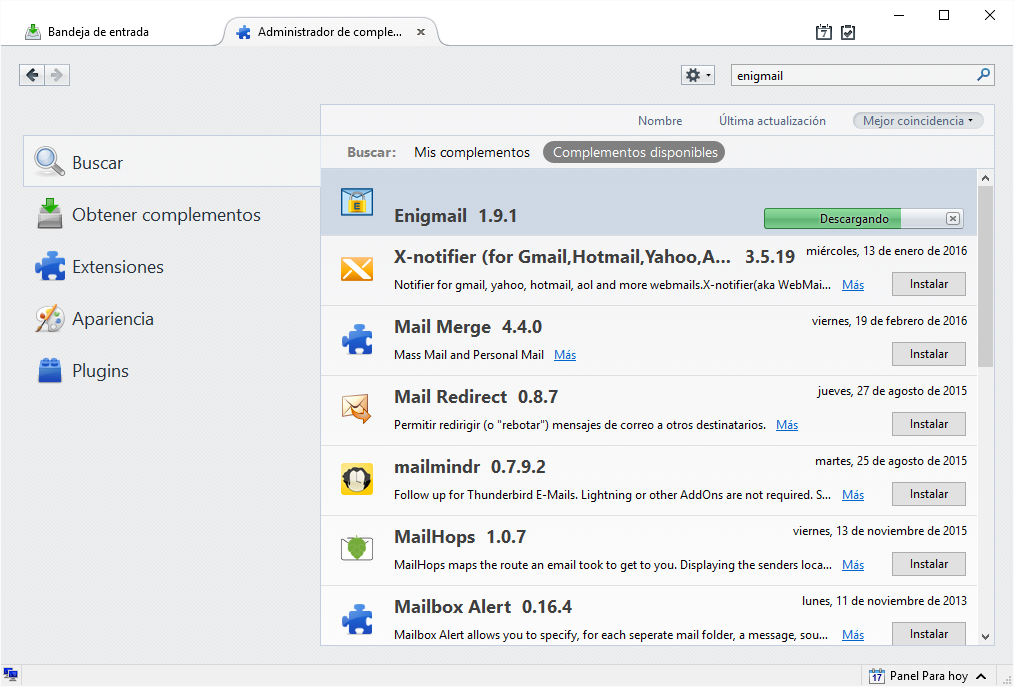1014x687 pixels.
Task: Click the results list scroll up arrow
Action: point(986,178)
